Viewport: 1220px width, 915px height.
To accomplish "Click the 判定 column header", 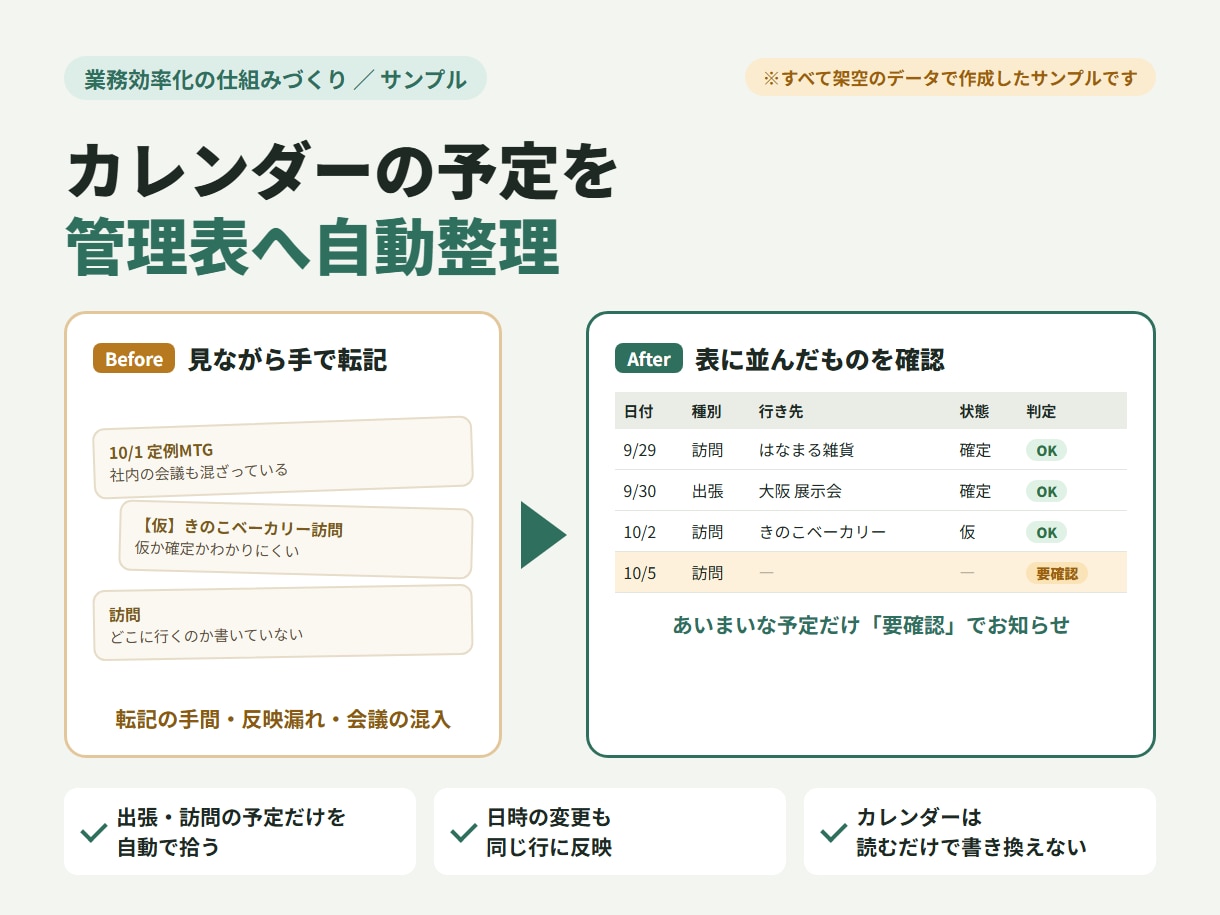I will click(x=1041, y=411).
